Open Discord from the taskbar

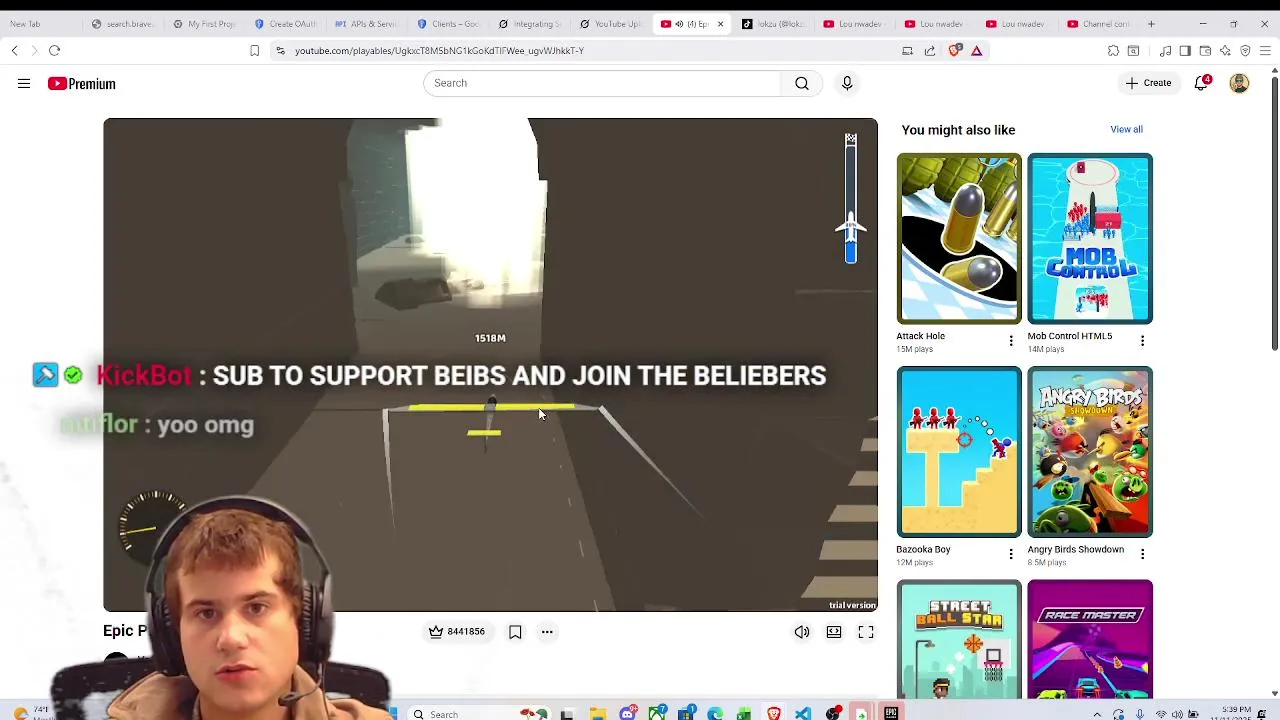tap(627, 714)
